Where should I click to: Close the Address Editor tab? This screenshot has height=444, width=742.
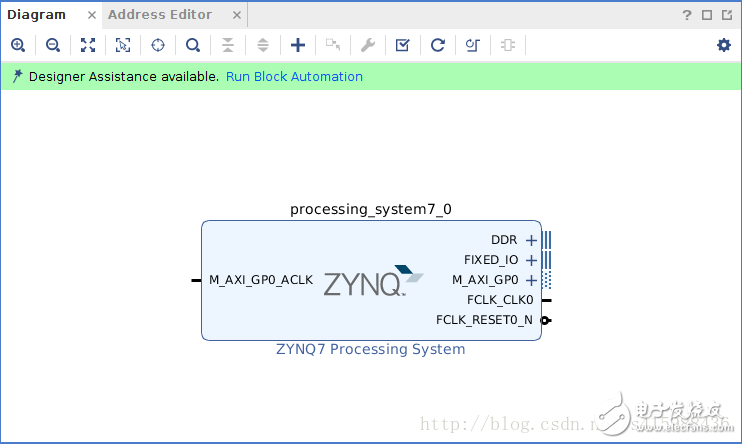[237, 16]
